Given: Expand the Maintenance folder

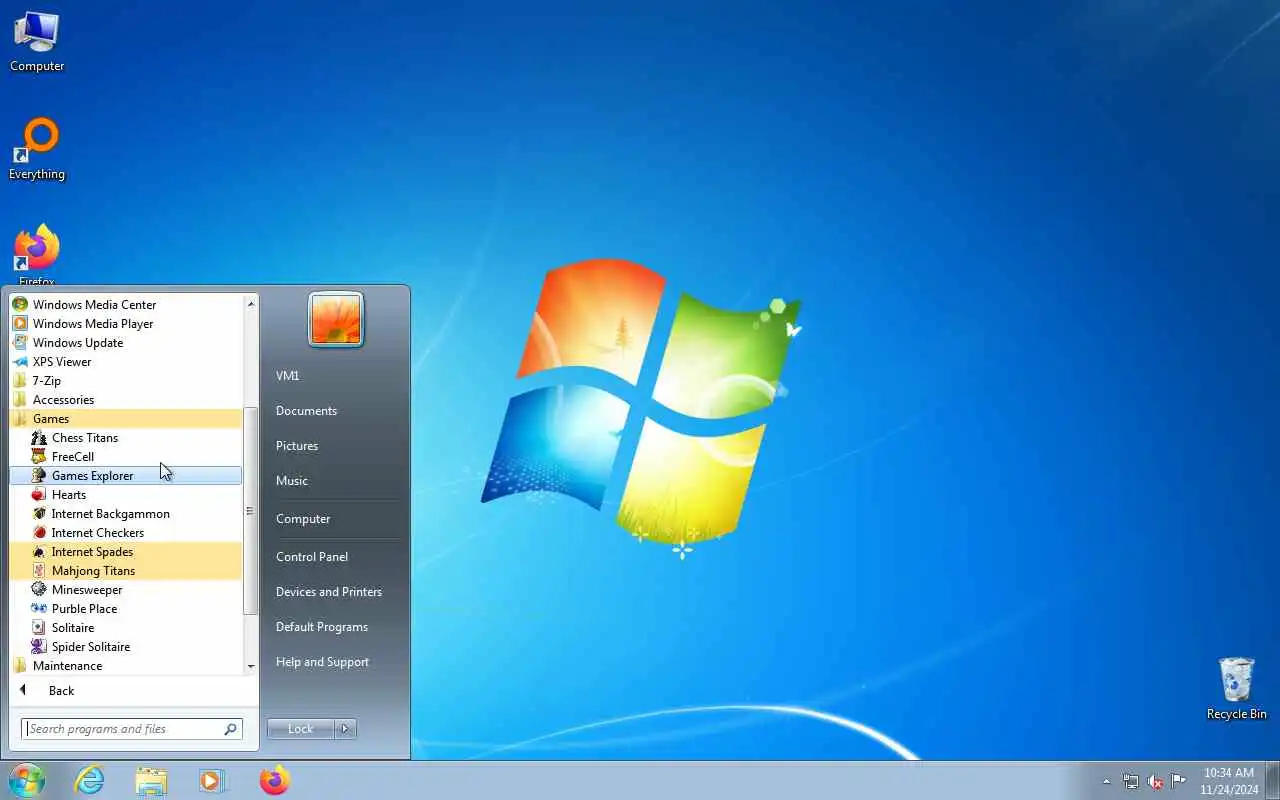Looking at the screenshot, I should tap(125, 665).
